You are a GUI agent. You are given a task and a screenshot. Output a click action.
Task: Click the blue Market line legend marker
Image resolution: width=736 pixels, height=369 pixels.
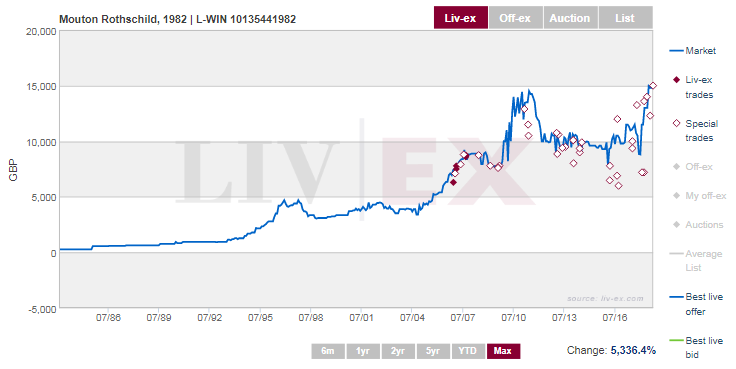pyautogui.click(x=676, y=51)
